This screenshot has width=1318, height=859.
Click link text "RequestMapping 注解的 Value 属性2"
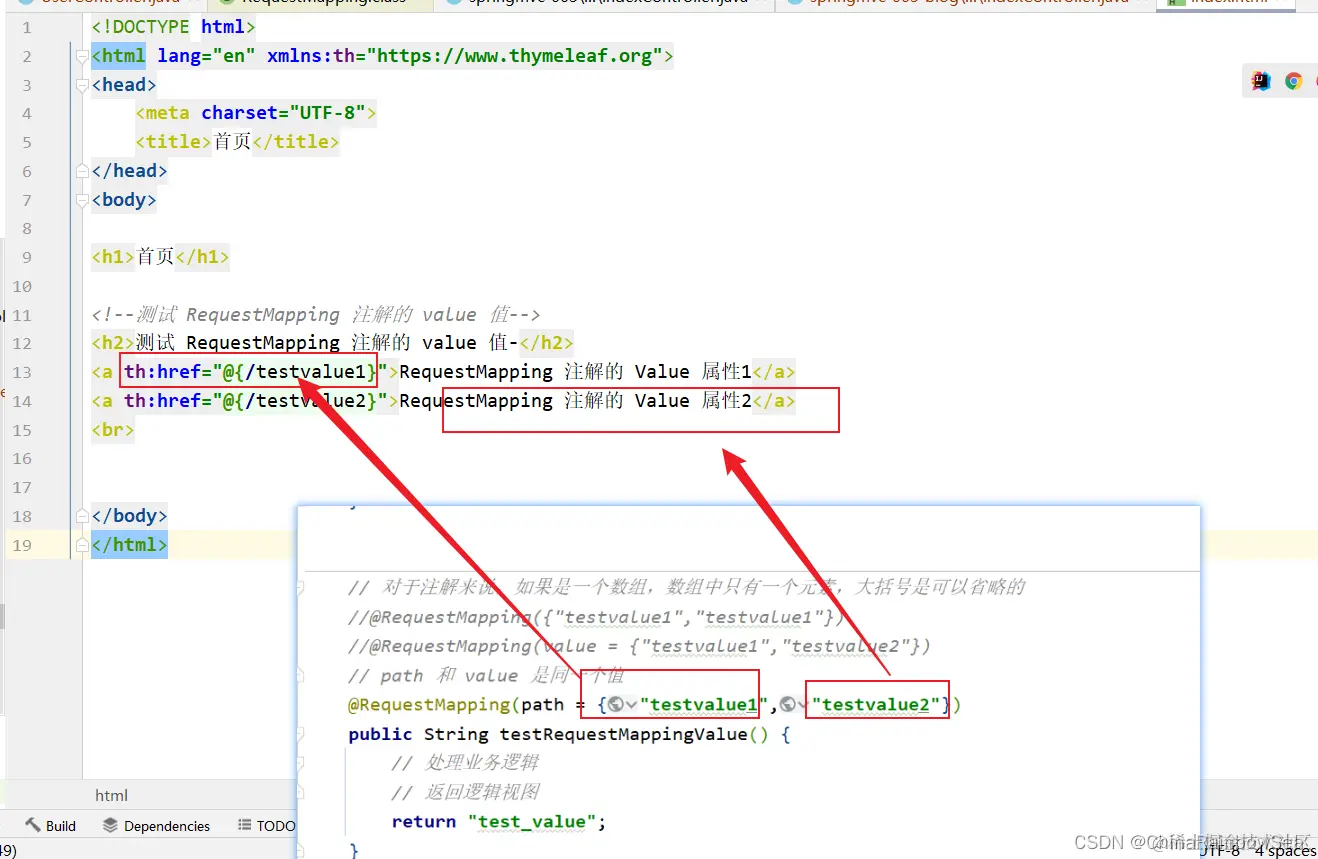tap(575, 401)
